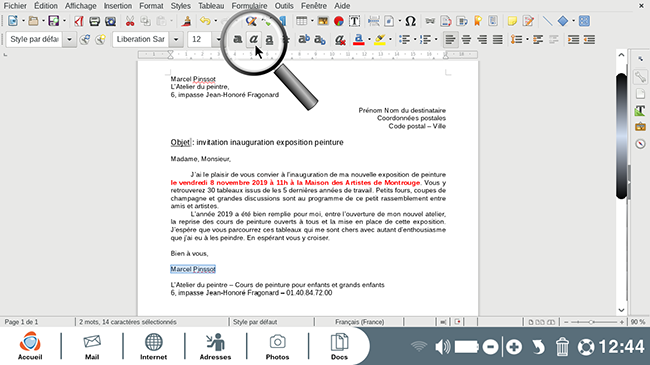Image resolution: width=650 pixels, height=365 pixels.
Task: Open the font size dropdown
Action: point(218,39)
